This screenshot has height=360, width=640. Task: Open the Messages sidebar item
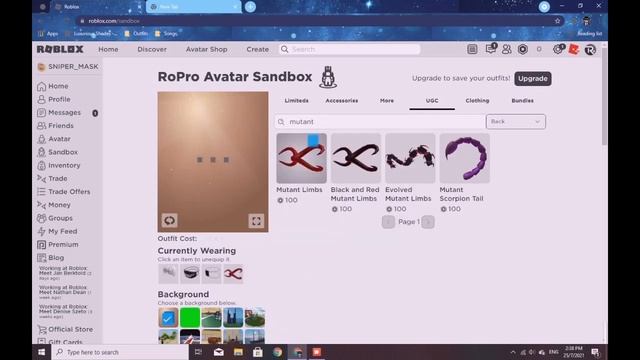[64, 113]
